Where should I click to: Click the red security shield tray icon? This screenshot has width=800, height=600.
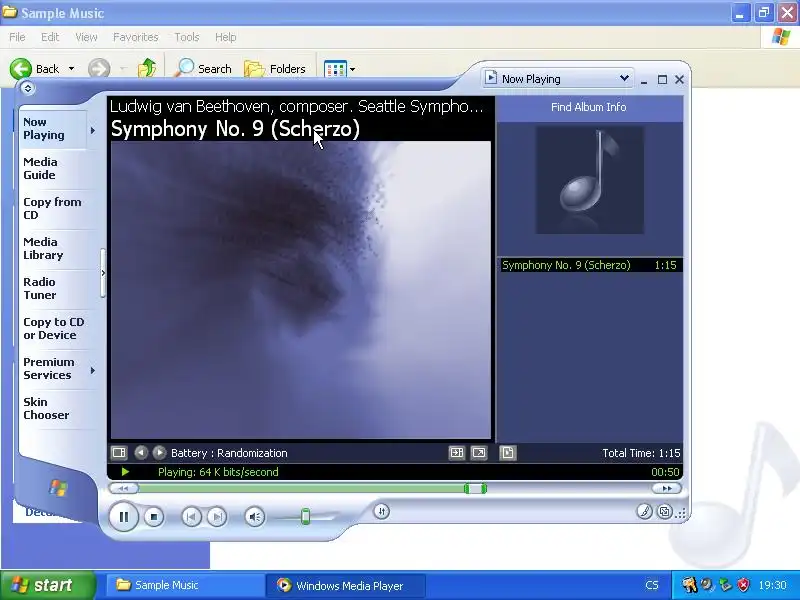point(744,585)
